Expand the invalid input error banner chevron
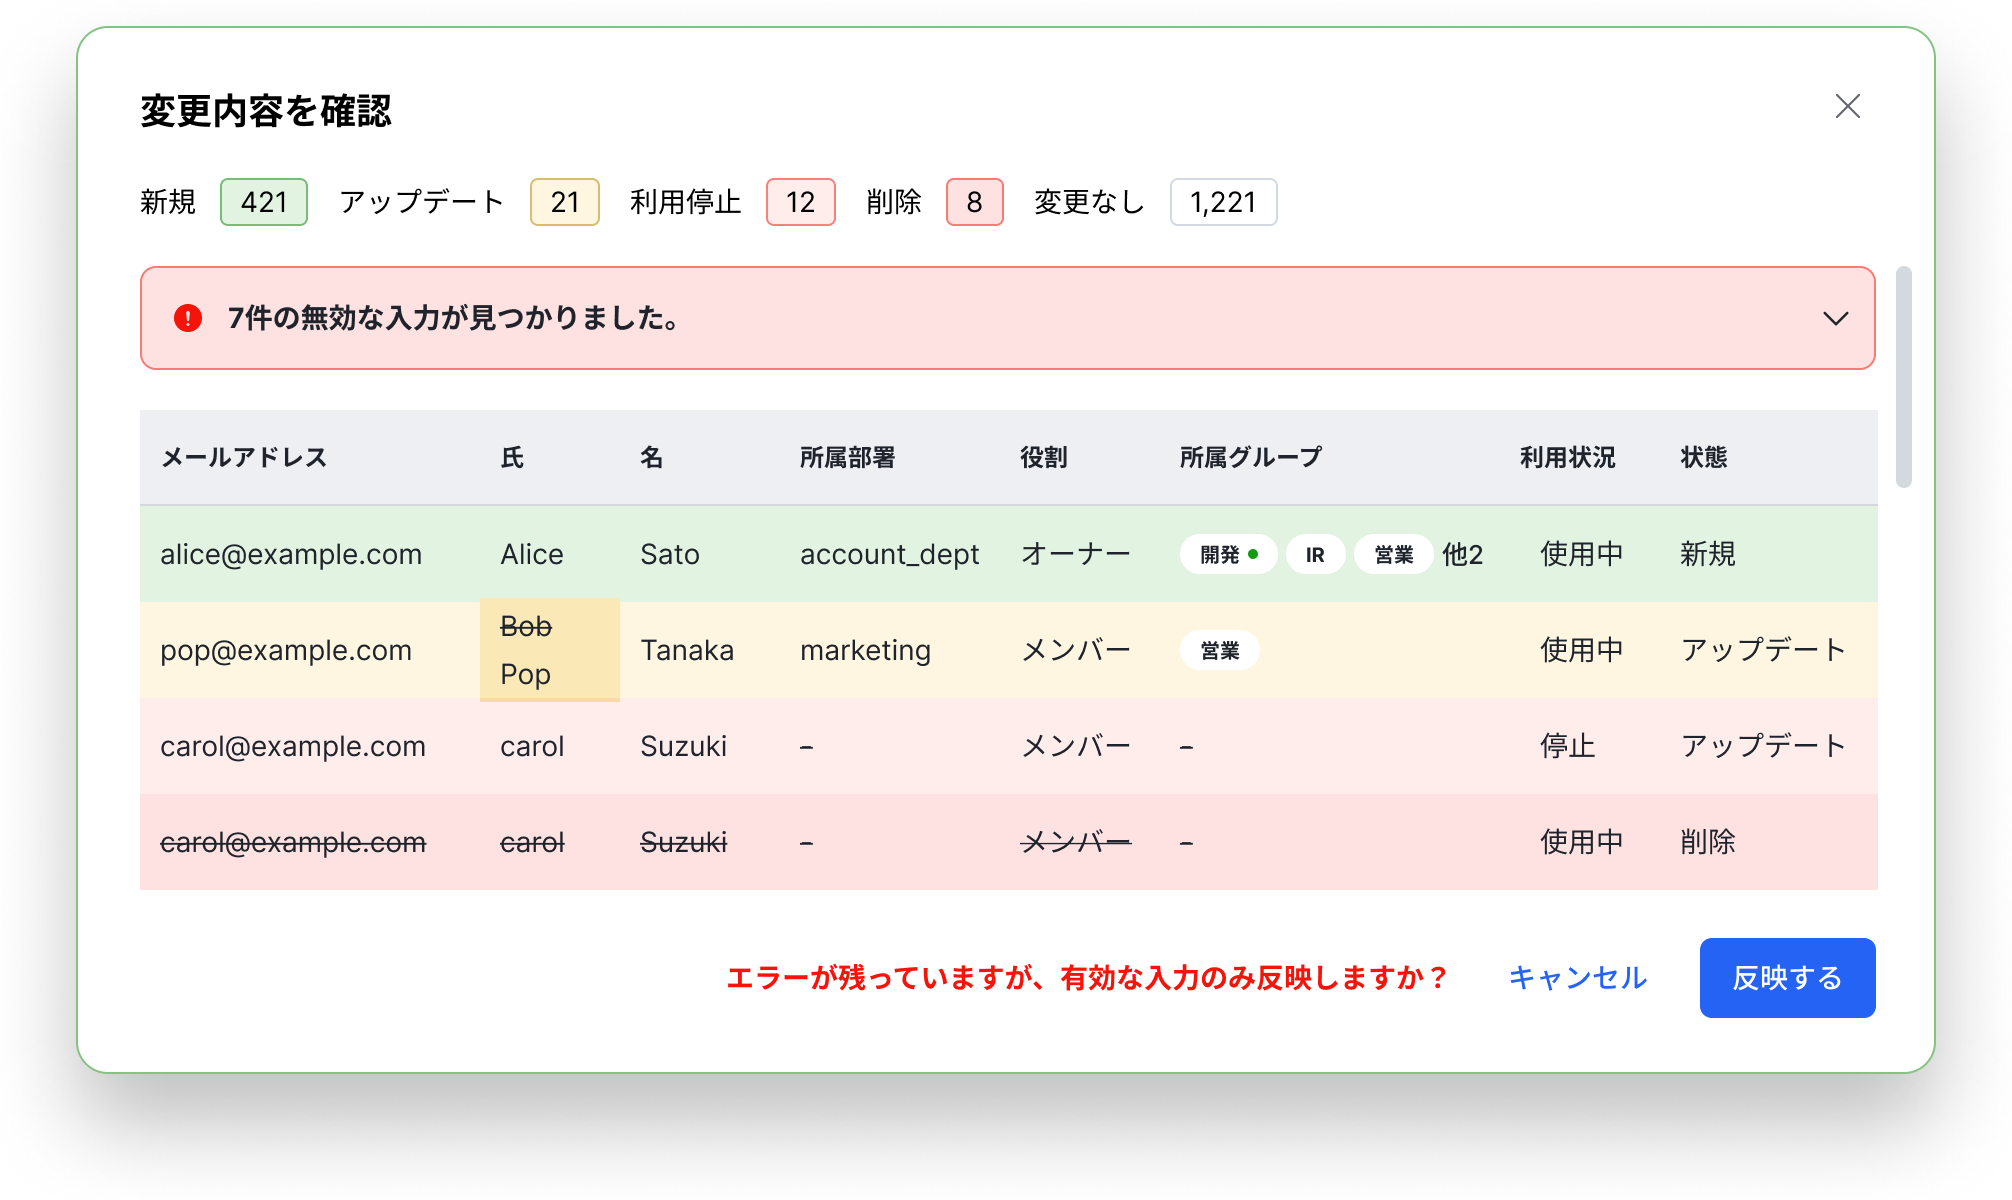This screenshot has height=1200, width=2012. [x=1835, y=318]
